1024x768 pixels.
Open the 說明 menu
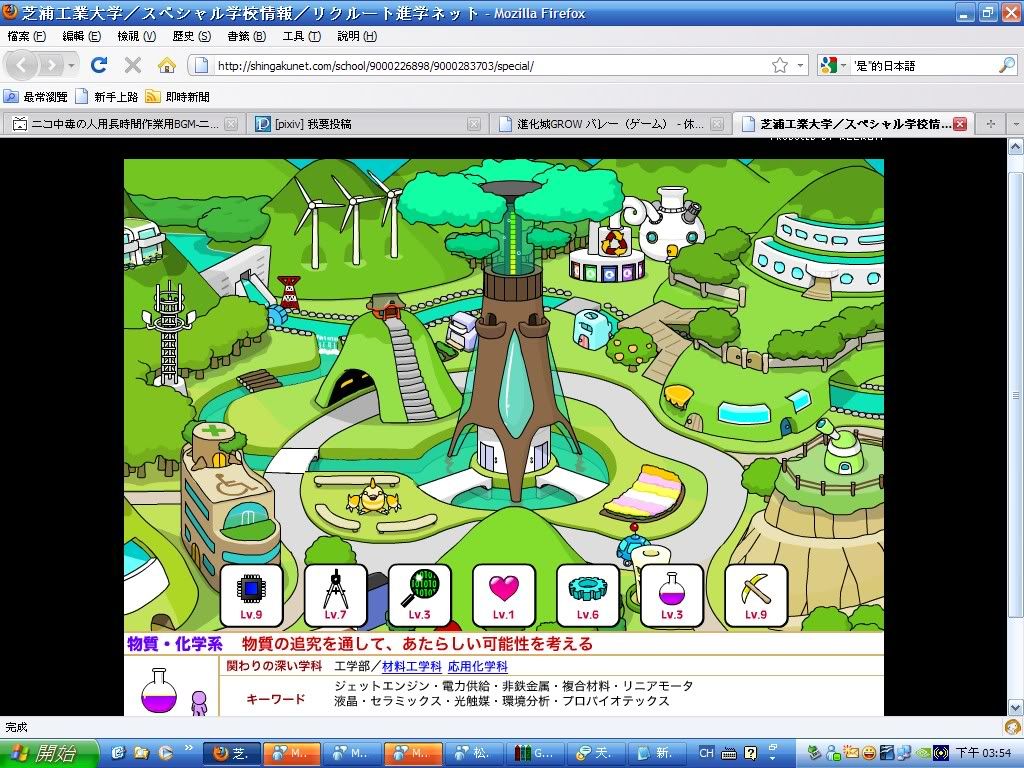[x=357, y=37]
